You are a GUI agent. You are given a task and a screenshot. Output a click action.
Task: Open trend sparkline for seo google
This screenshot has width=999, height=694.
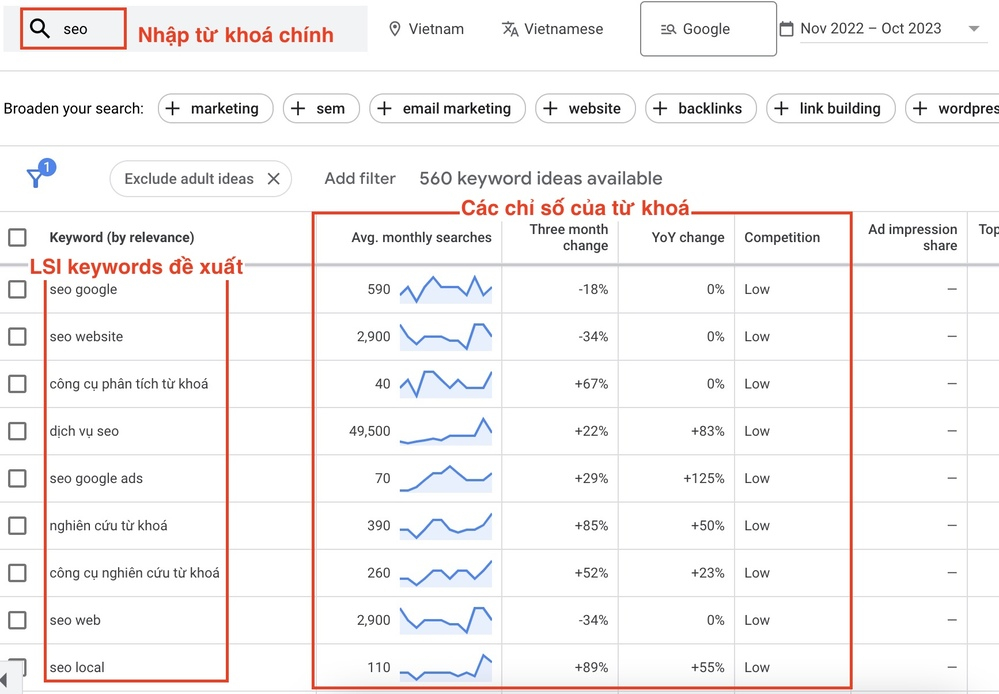(446, 289)
